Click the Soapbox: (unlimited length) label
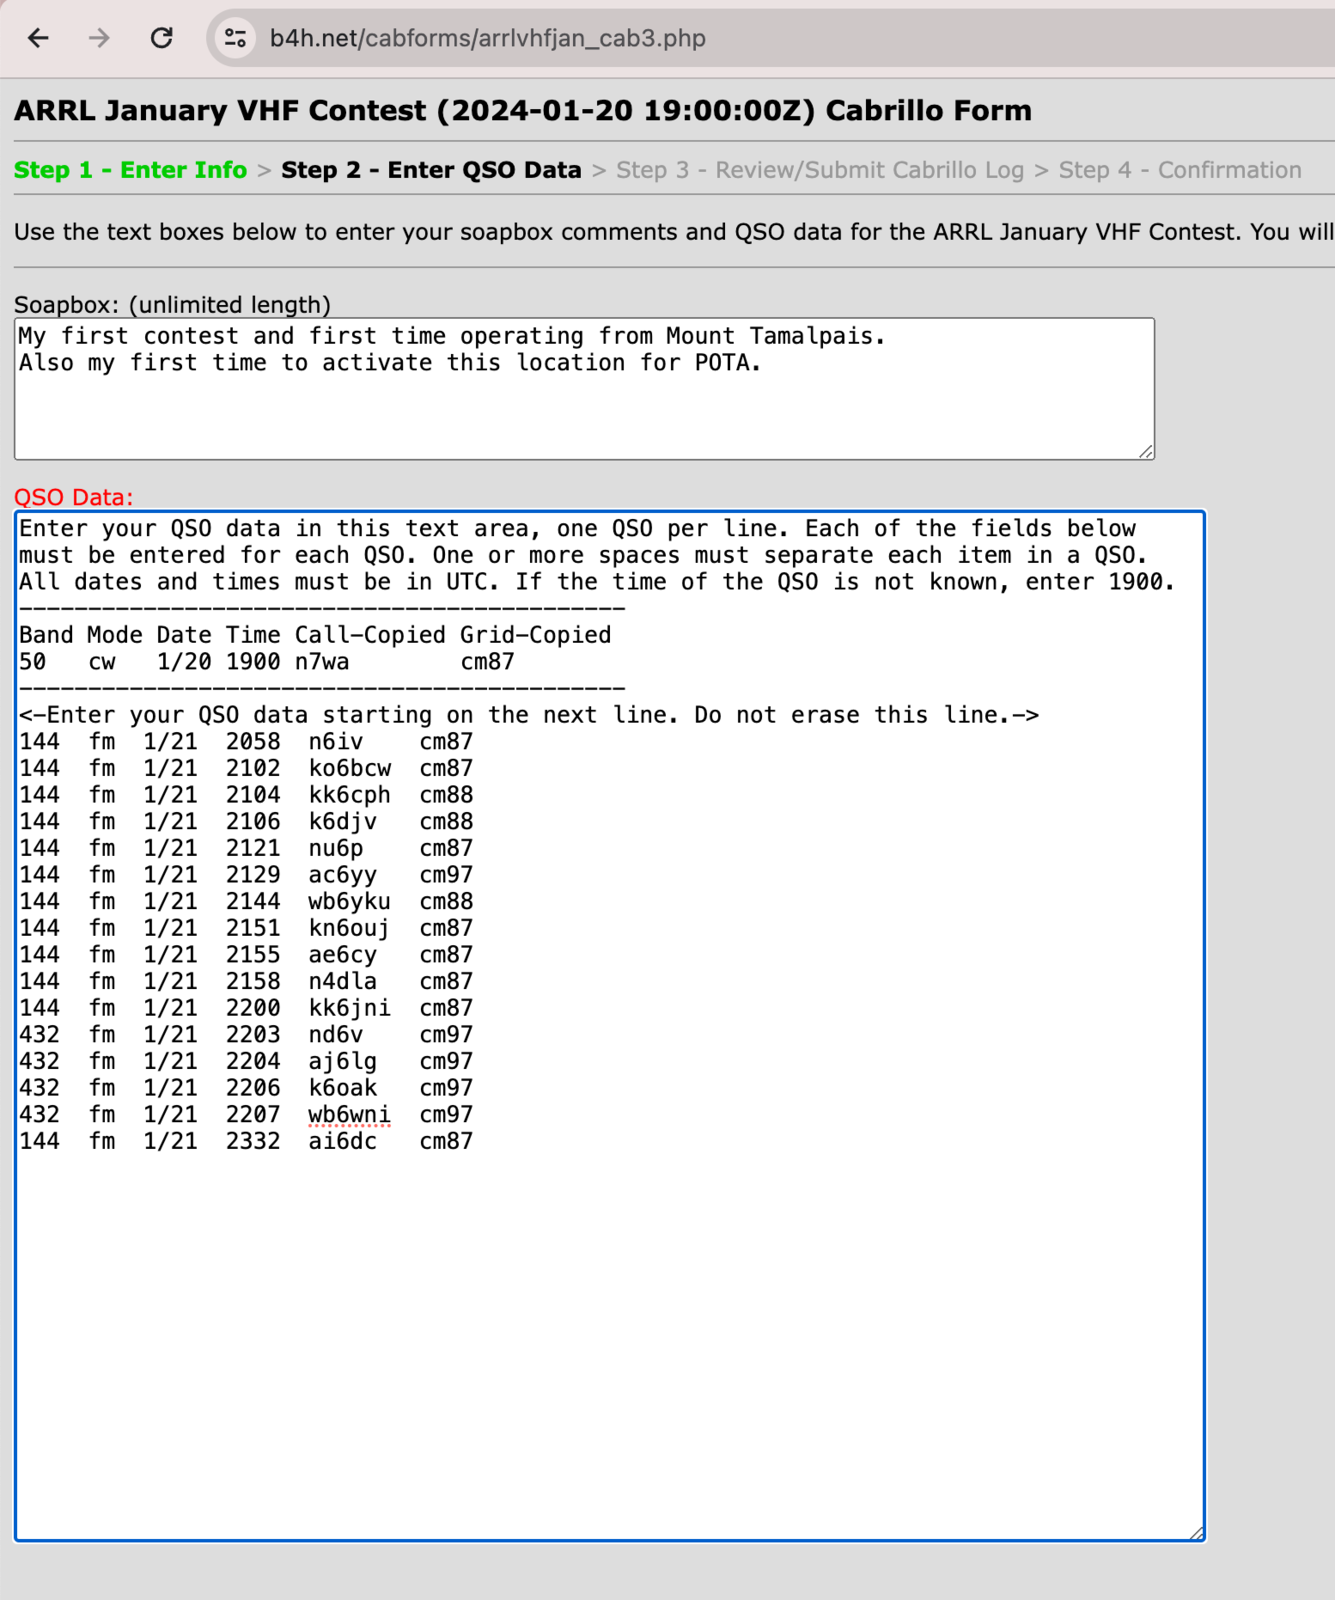1335x1600 pixels. click(x=172, y=304)
